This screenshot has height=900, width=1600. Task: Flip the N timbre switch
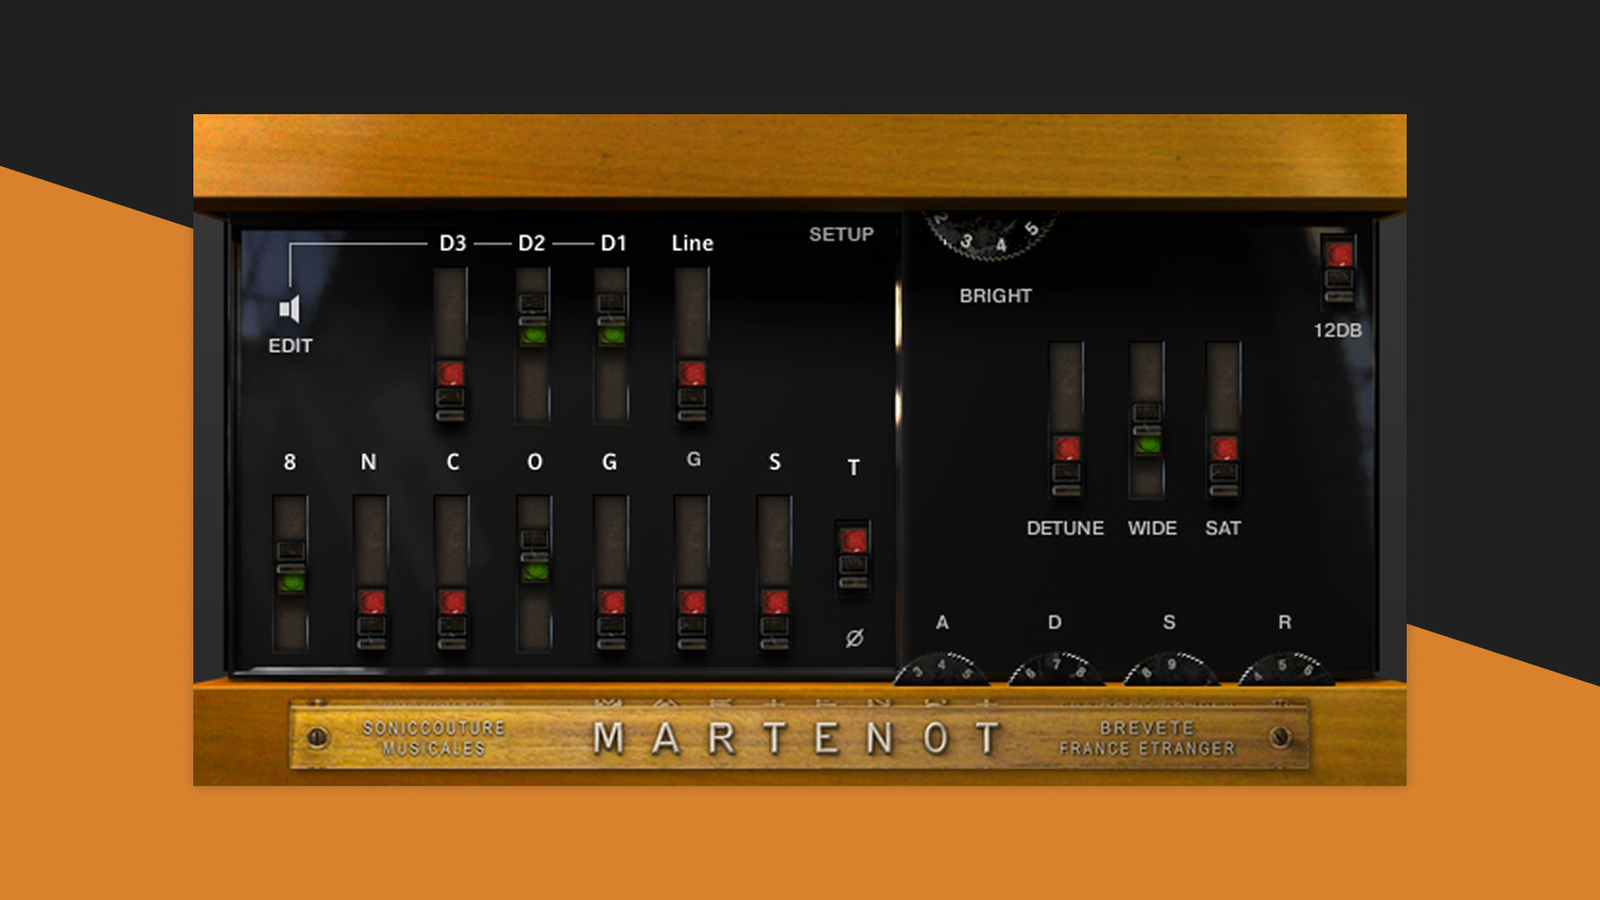click(x=371, y=572)
